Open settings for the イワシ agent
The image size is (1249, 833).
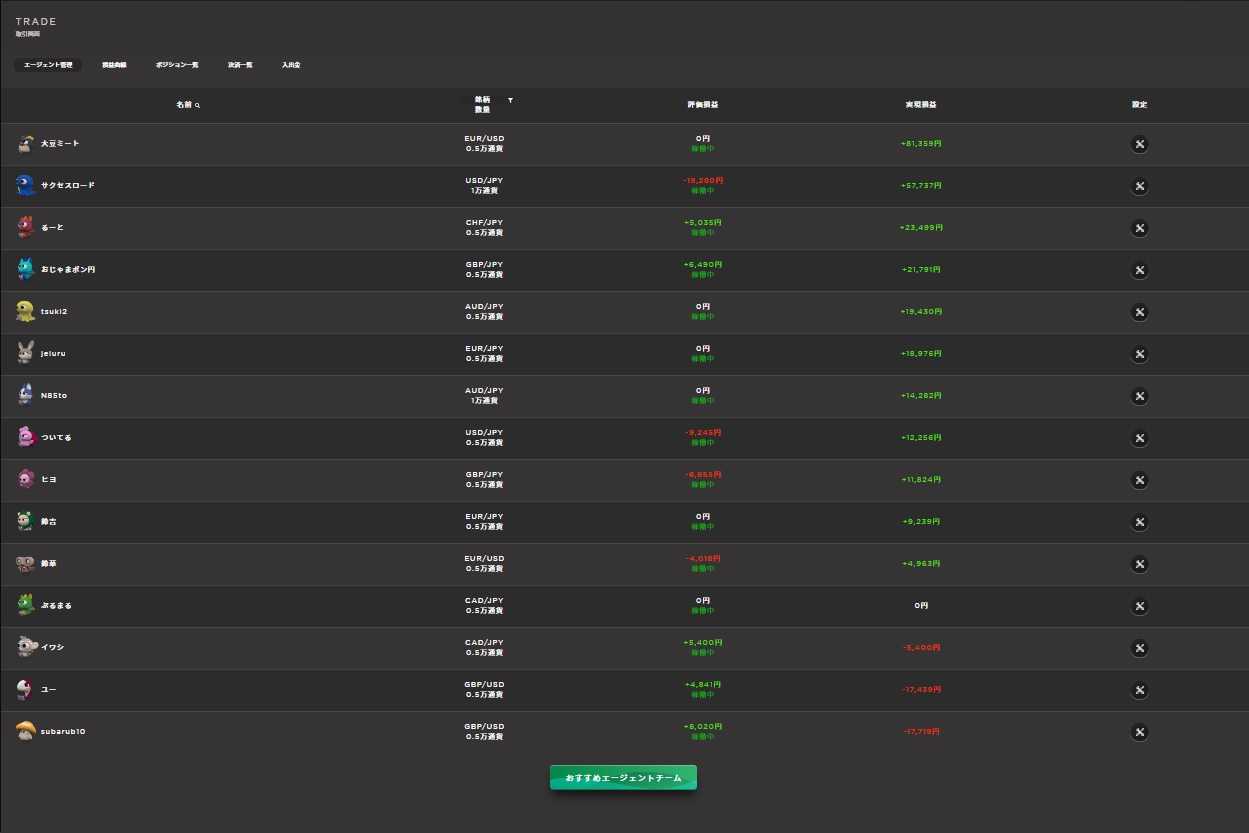(1139, 648)
